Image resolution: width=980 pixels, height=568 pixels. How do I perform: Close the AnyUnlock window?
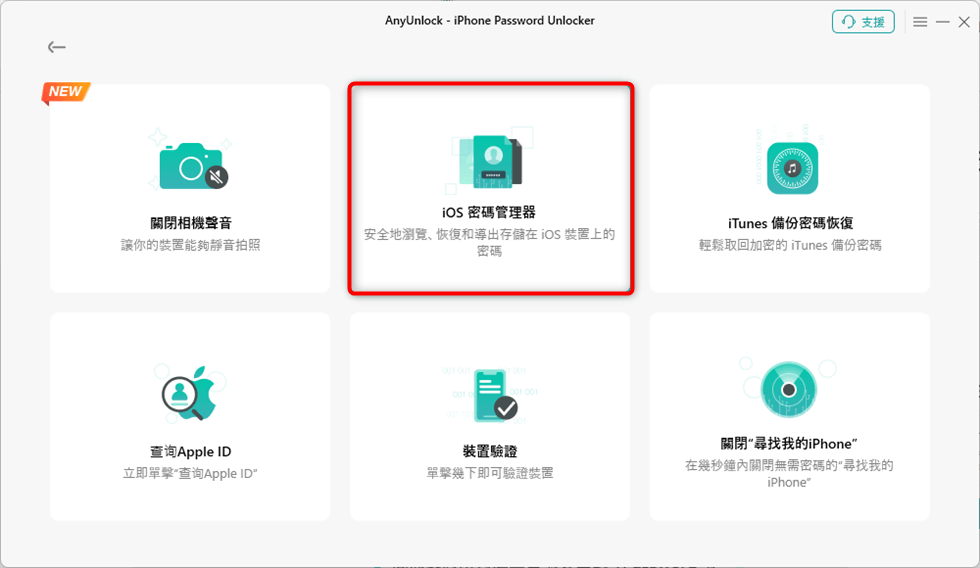pyautogui.click(x=964, y=22)
